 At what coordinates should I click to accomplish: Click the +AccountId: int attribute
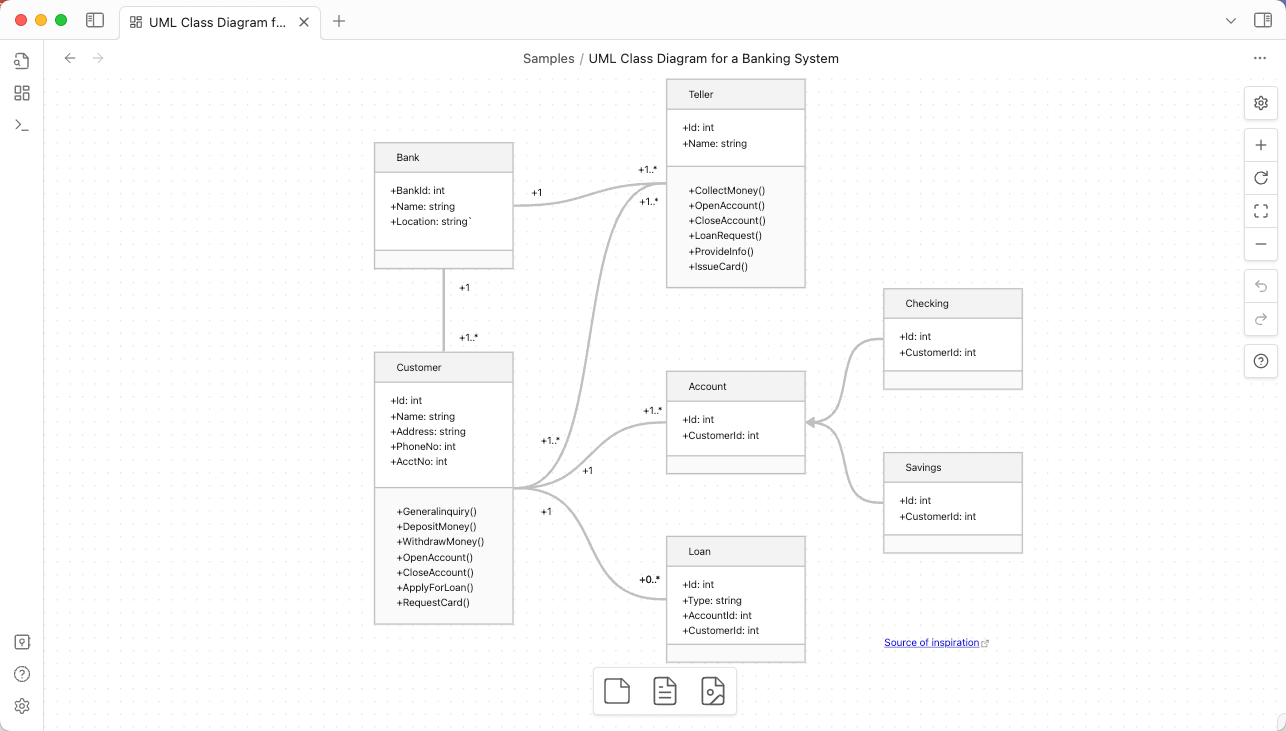(x=717, y=615)
